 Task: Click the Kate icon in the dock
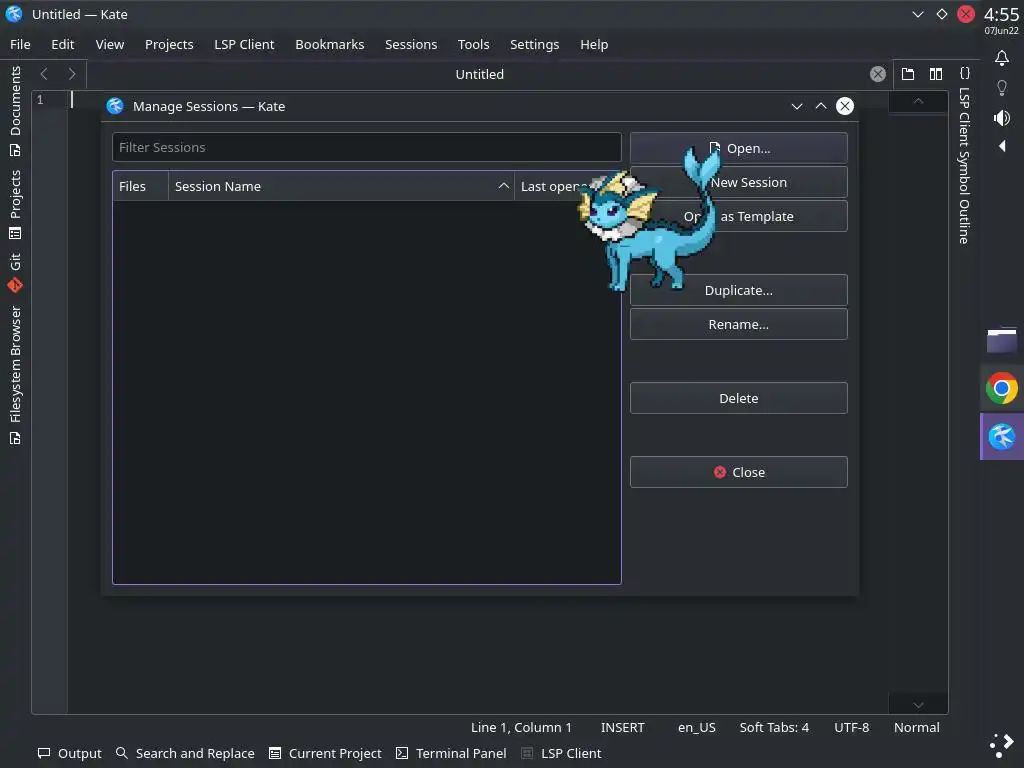point(1002,437)
